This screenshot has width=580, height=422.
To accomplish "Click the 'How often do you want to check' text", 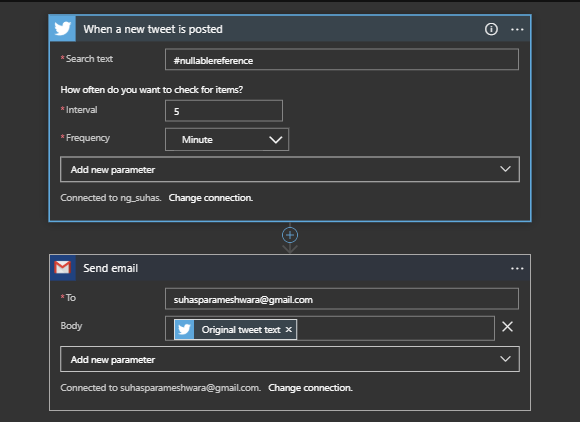I will tap(152, 90).
